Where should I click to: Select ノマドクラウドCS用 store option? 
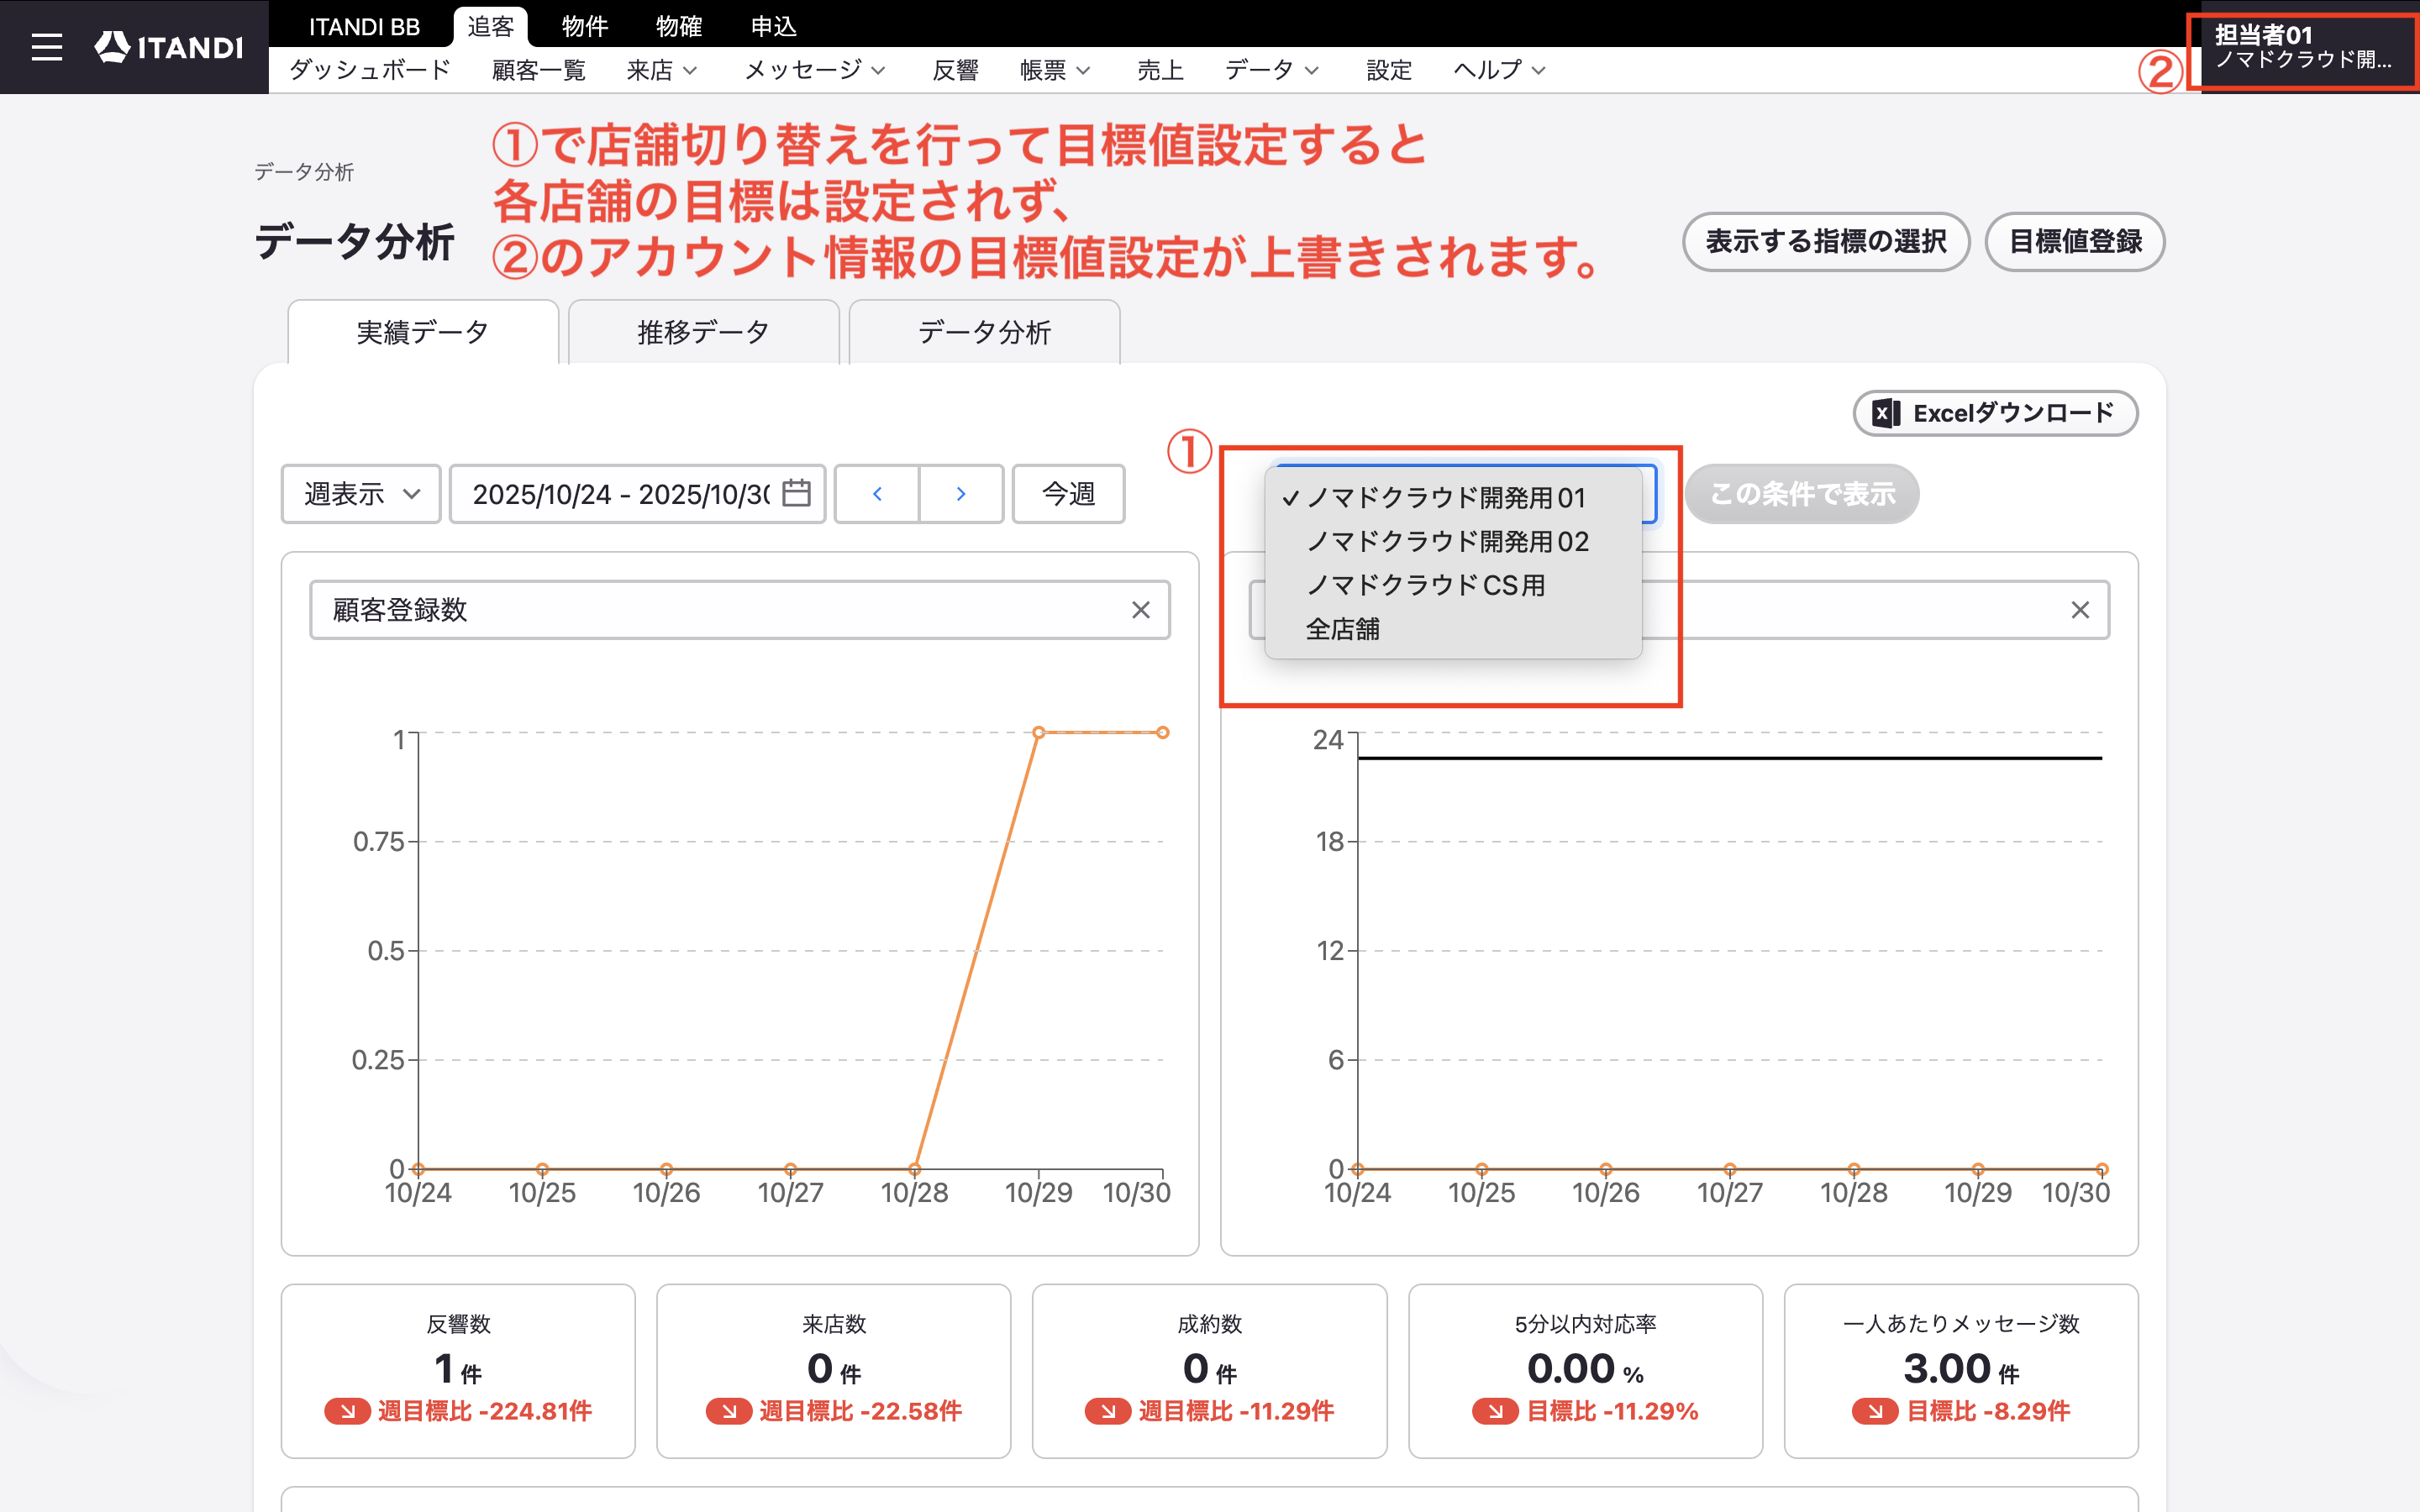[1453, 585]
